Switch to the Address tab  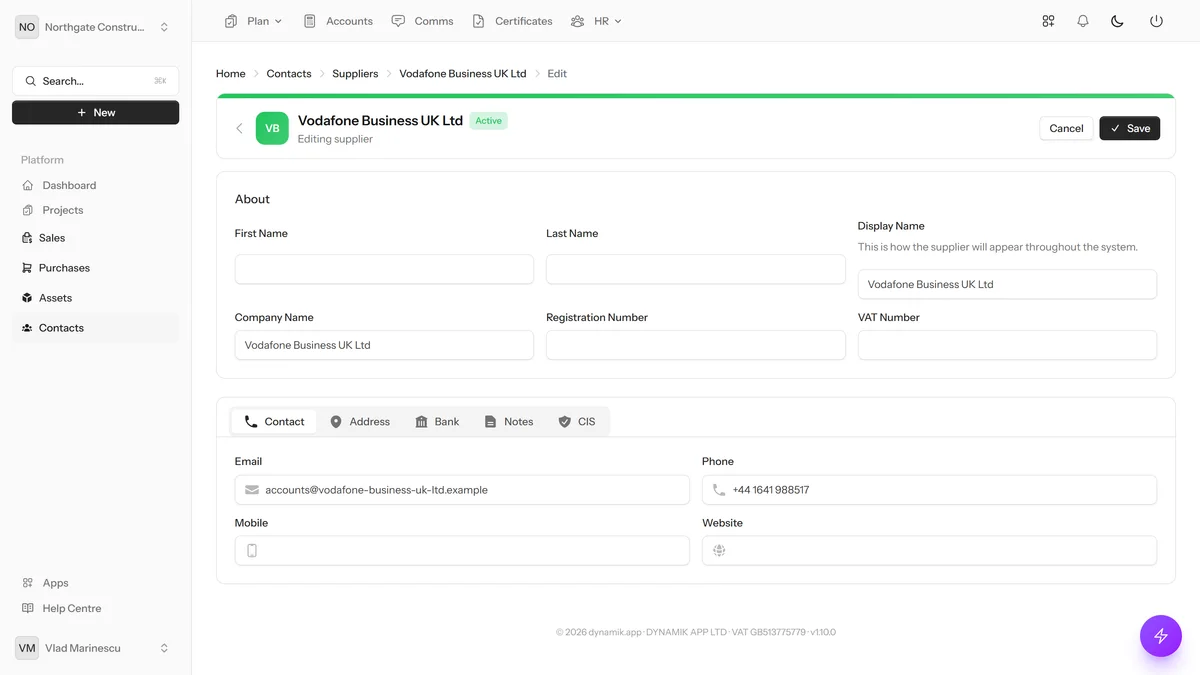(x=360, y=422)
